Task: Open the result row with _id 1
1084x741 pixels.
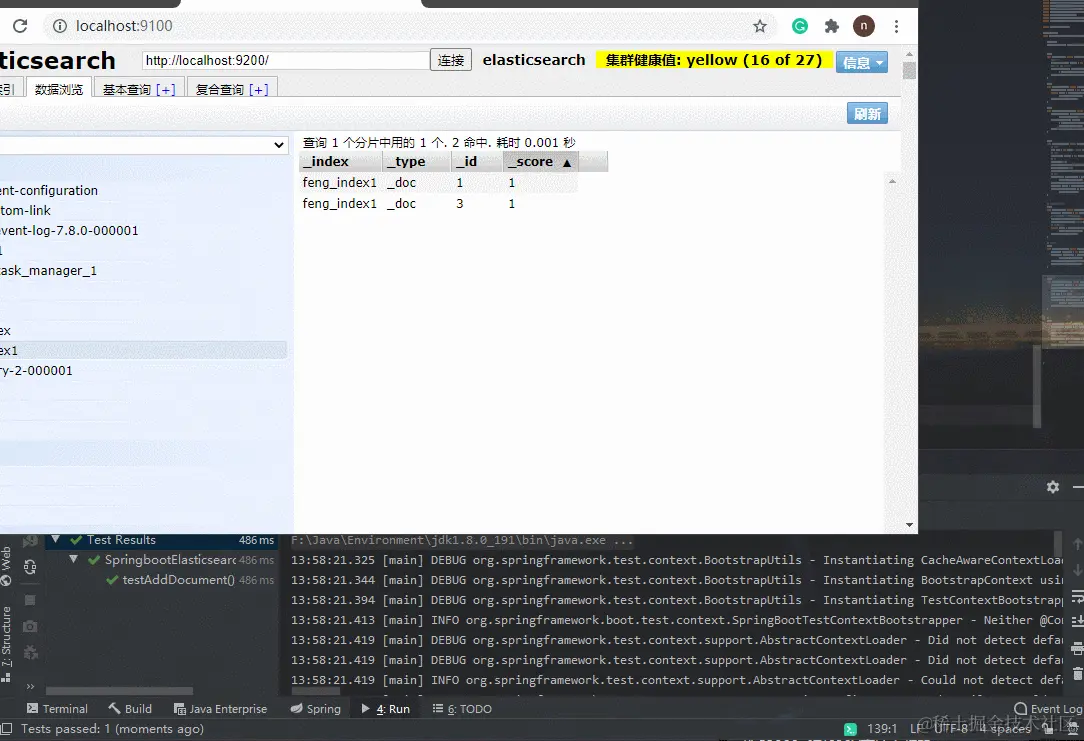Action: coord(438,182)
